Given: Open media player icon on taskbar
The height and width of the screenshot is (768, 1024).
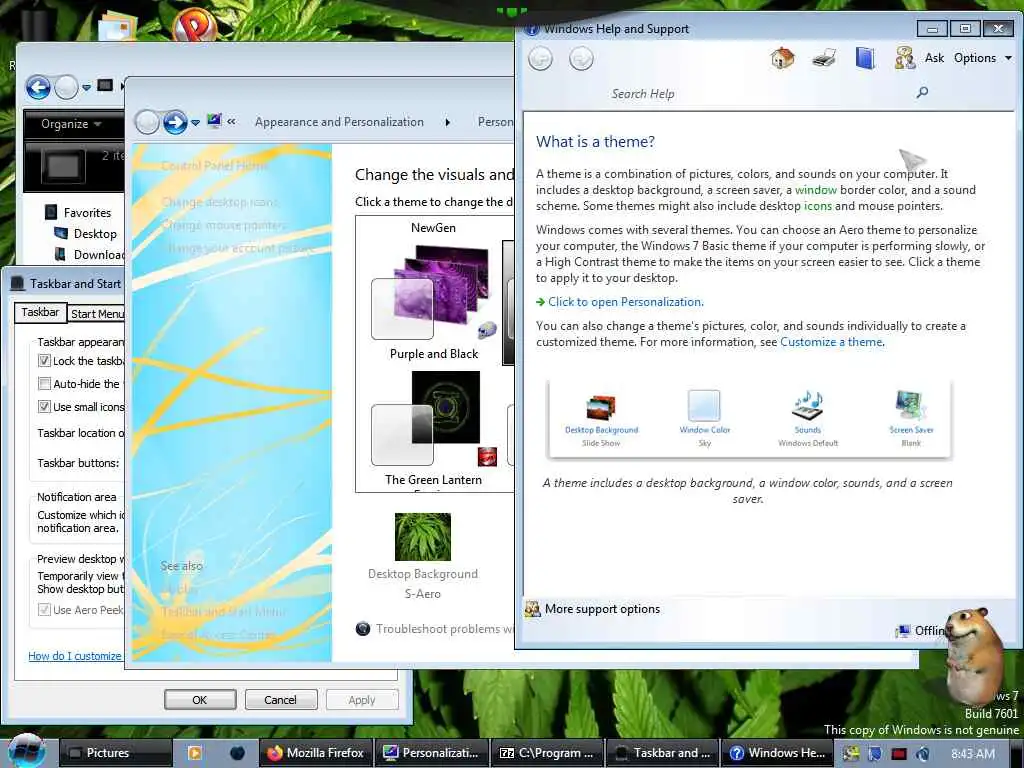Looking at the screenshot, I should click(194, 753).
